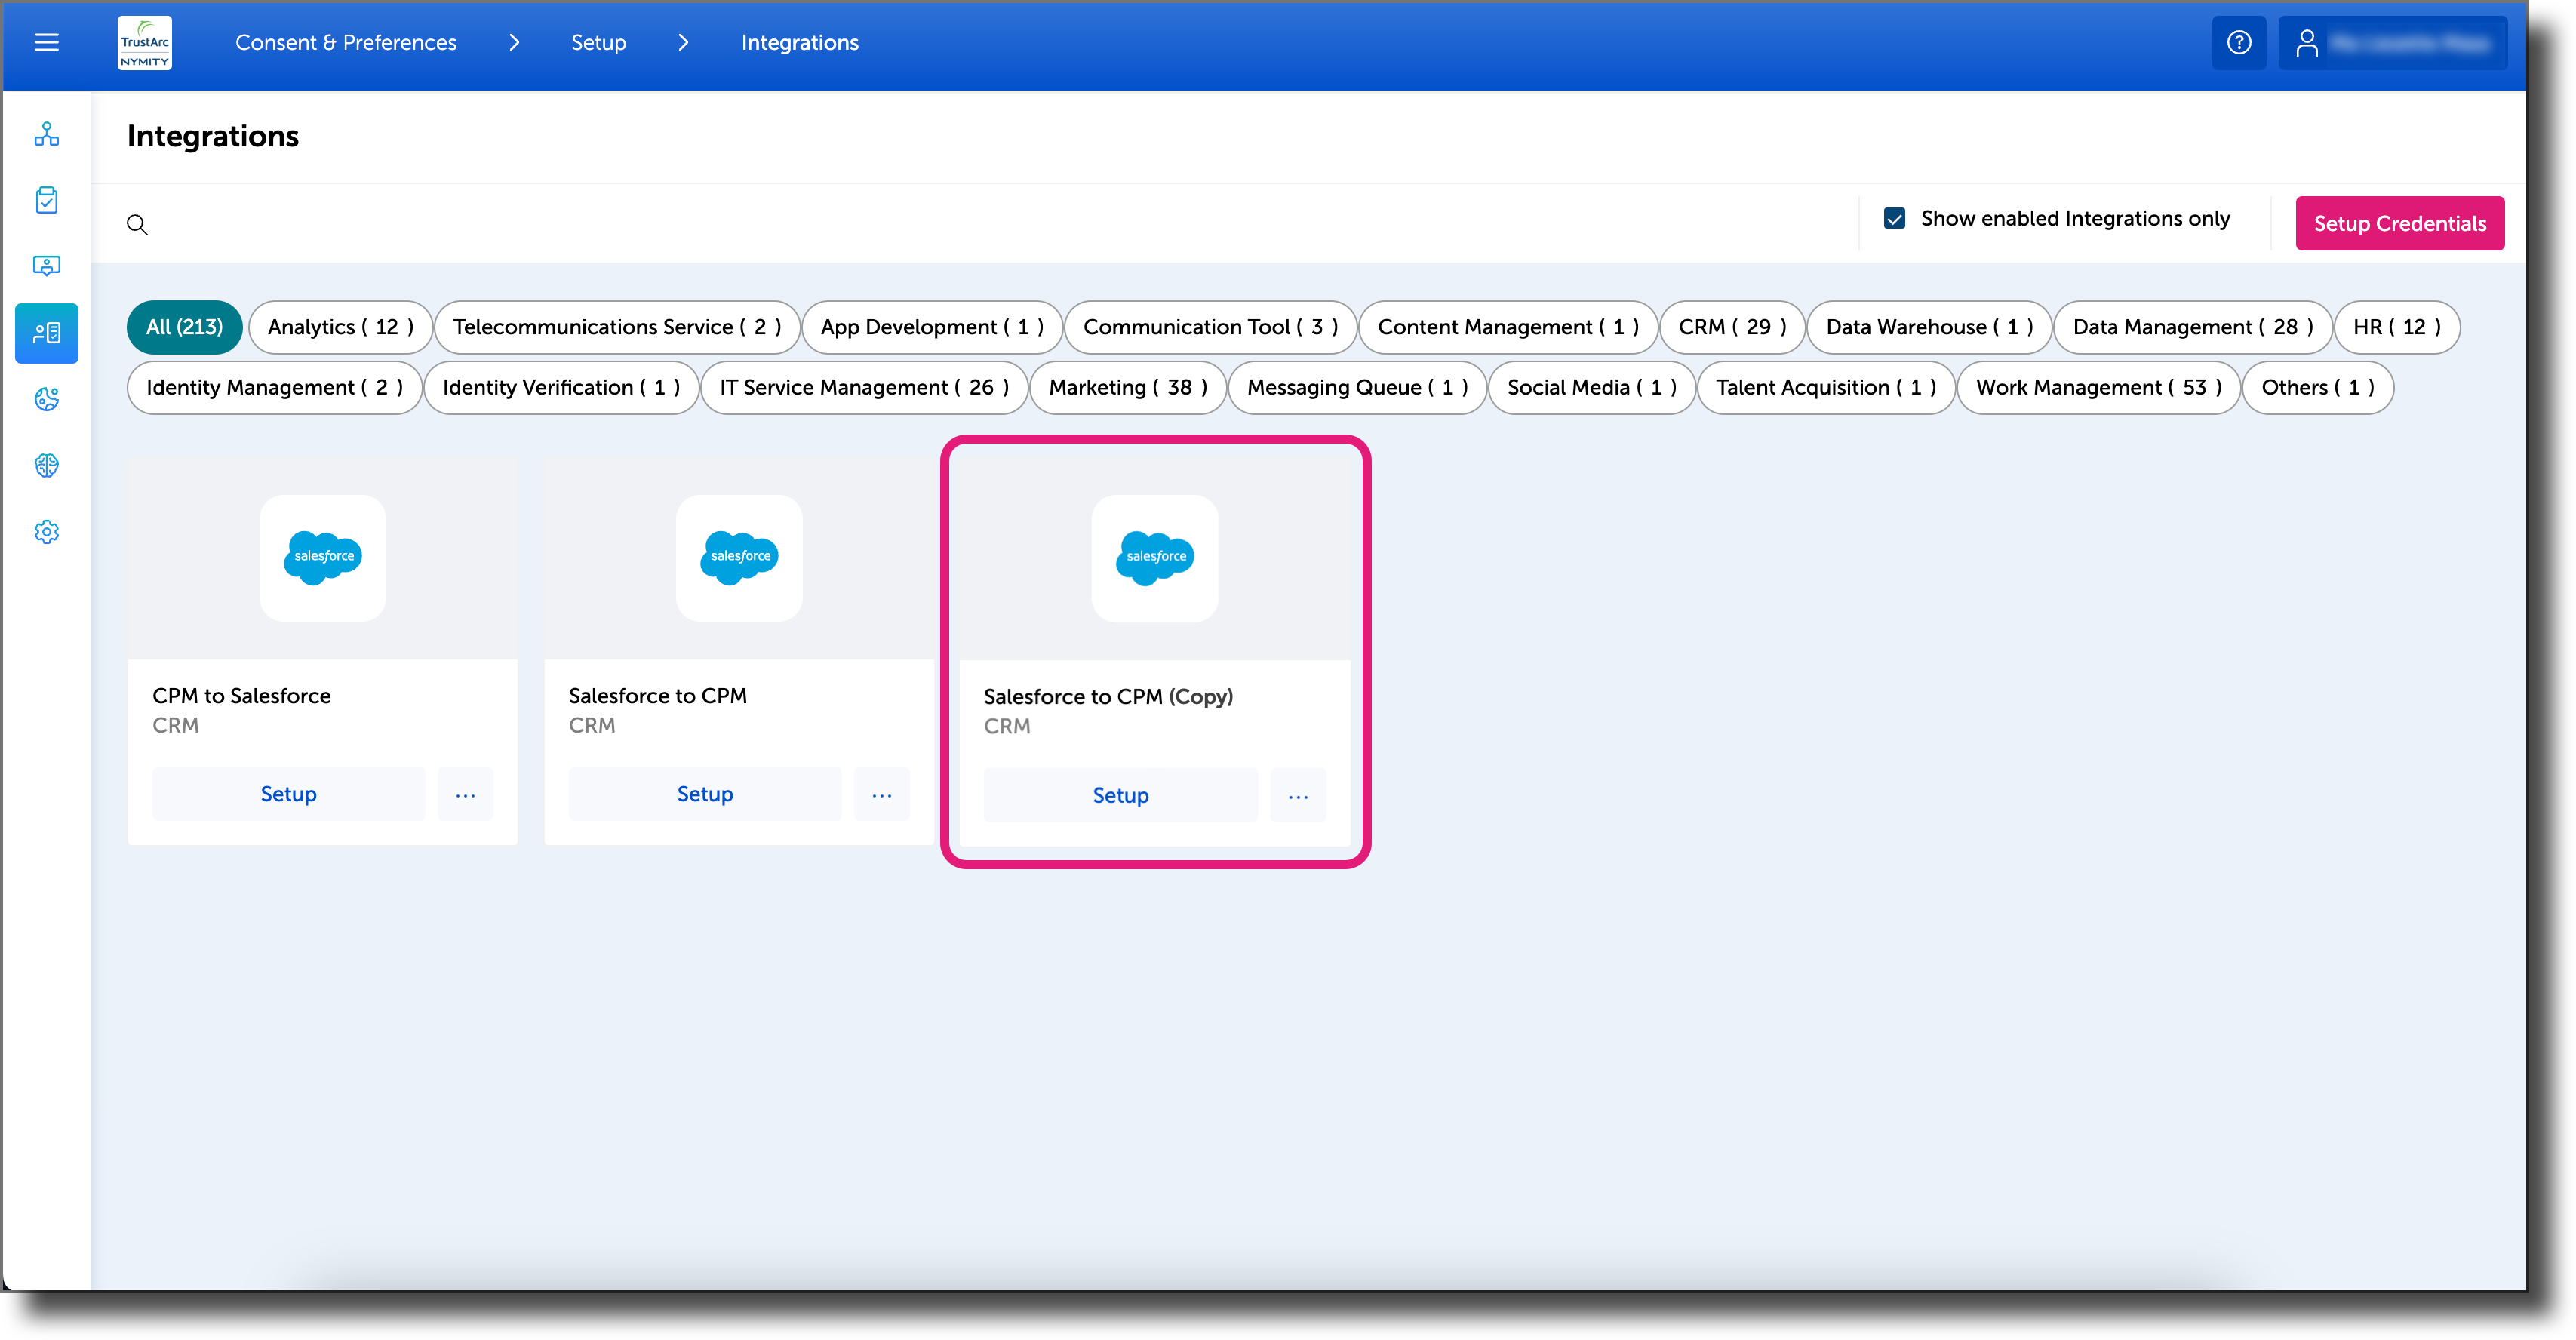Filter by Content Management ( 1 )
This screenshot has width=2576, height=1340.
point(1508,327)
